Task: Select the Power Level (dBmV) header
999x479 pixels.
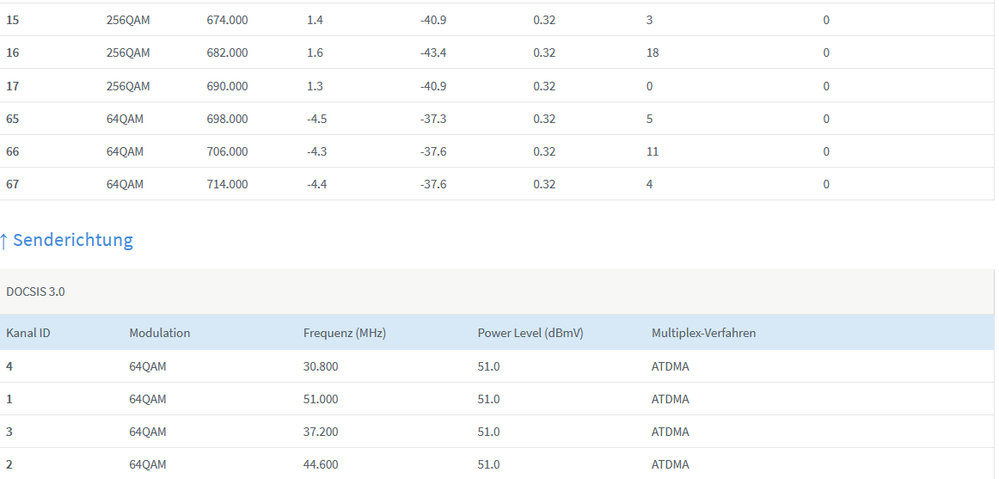Action: pyautogui.click(x=526, y=333)
